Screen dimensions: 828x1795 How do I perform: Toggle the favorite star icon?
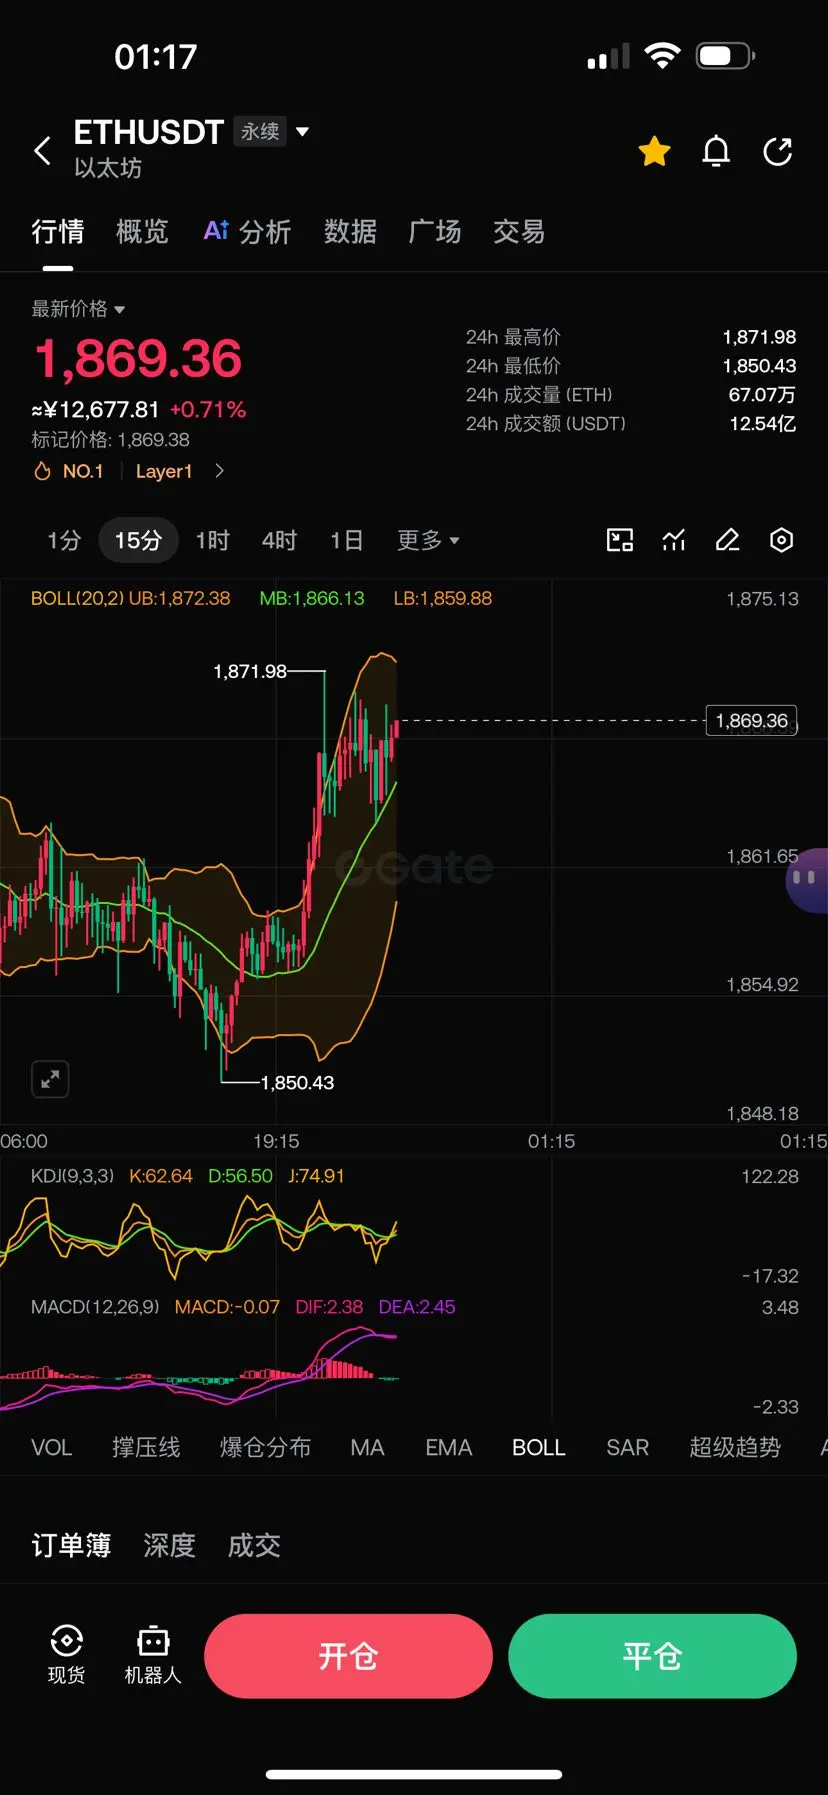[x=655, y=151]
